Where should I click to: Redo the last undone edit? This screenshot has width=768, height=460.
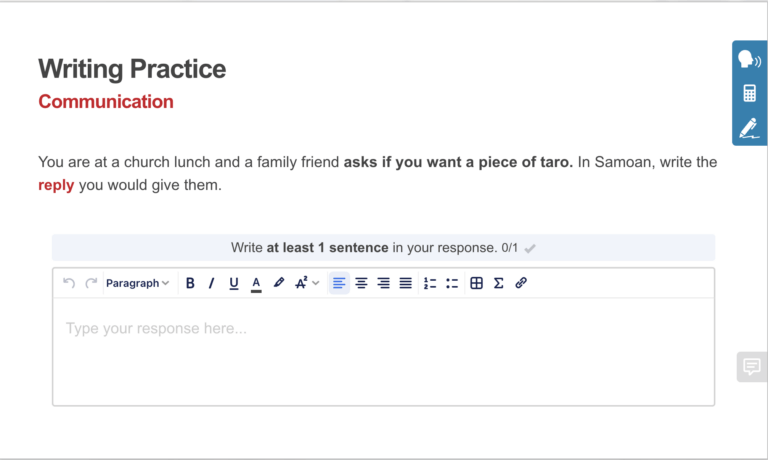coord(91,283)
